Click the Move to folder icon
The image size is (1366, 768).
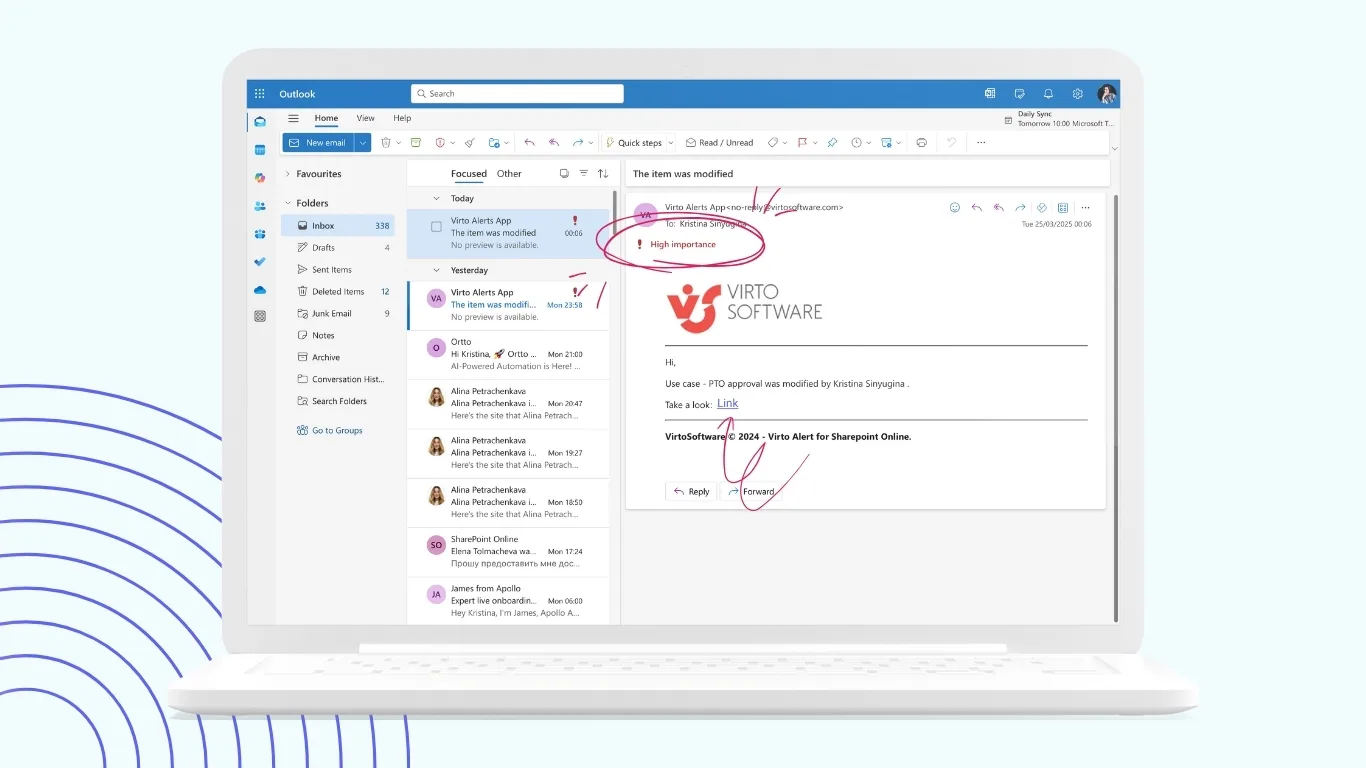tap(496, 142)
